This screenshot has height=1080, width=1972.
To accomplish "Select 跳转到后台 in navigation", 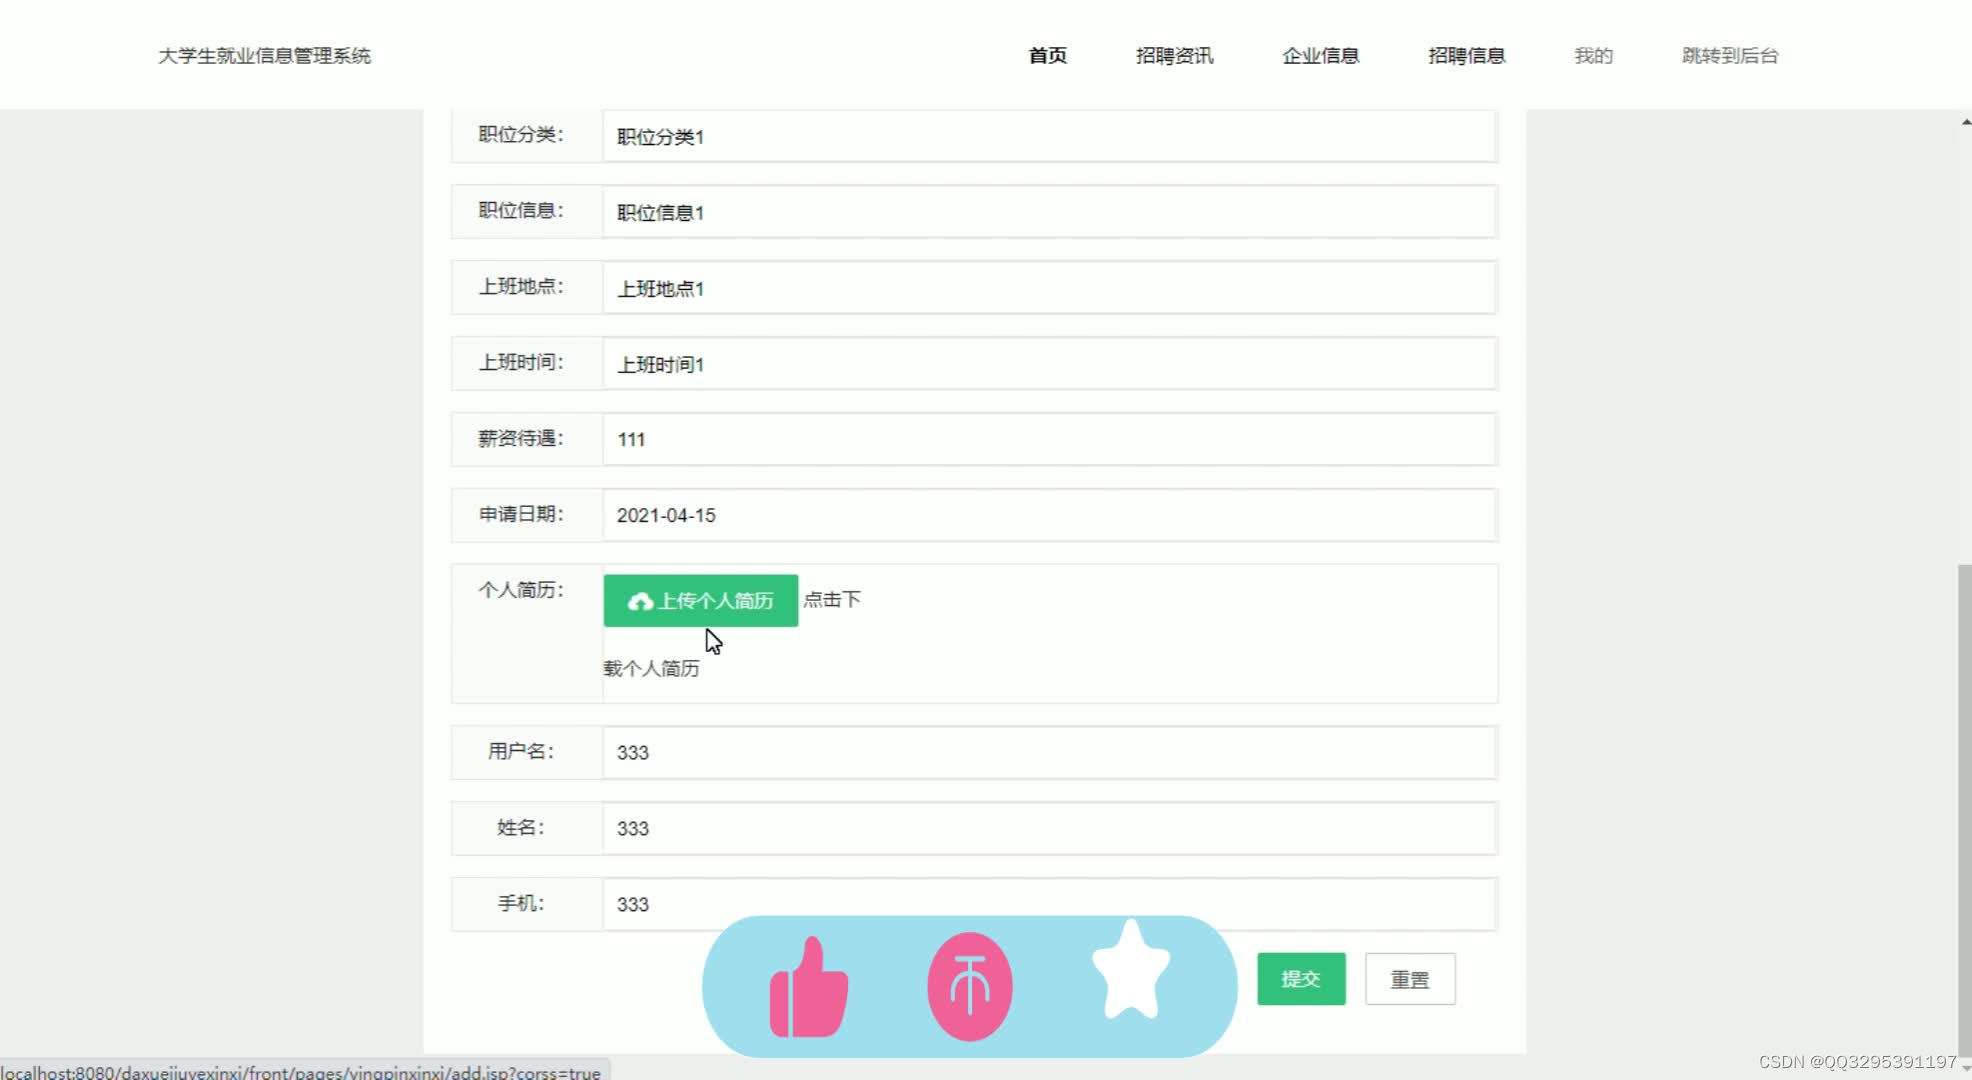I will click(1730, 55).
